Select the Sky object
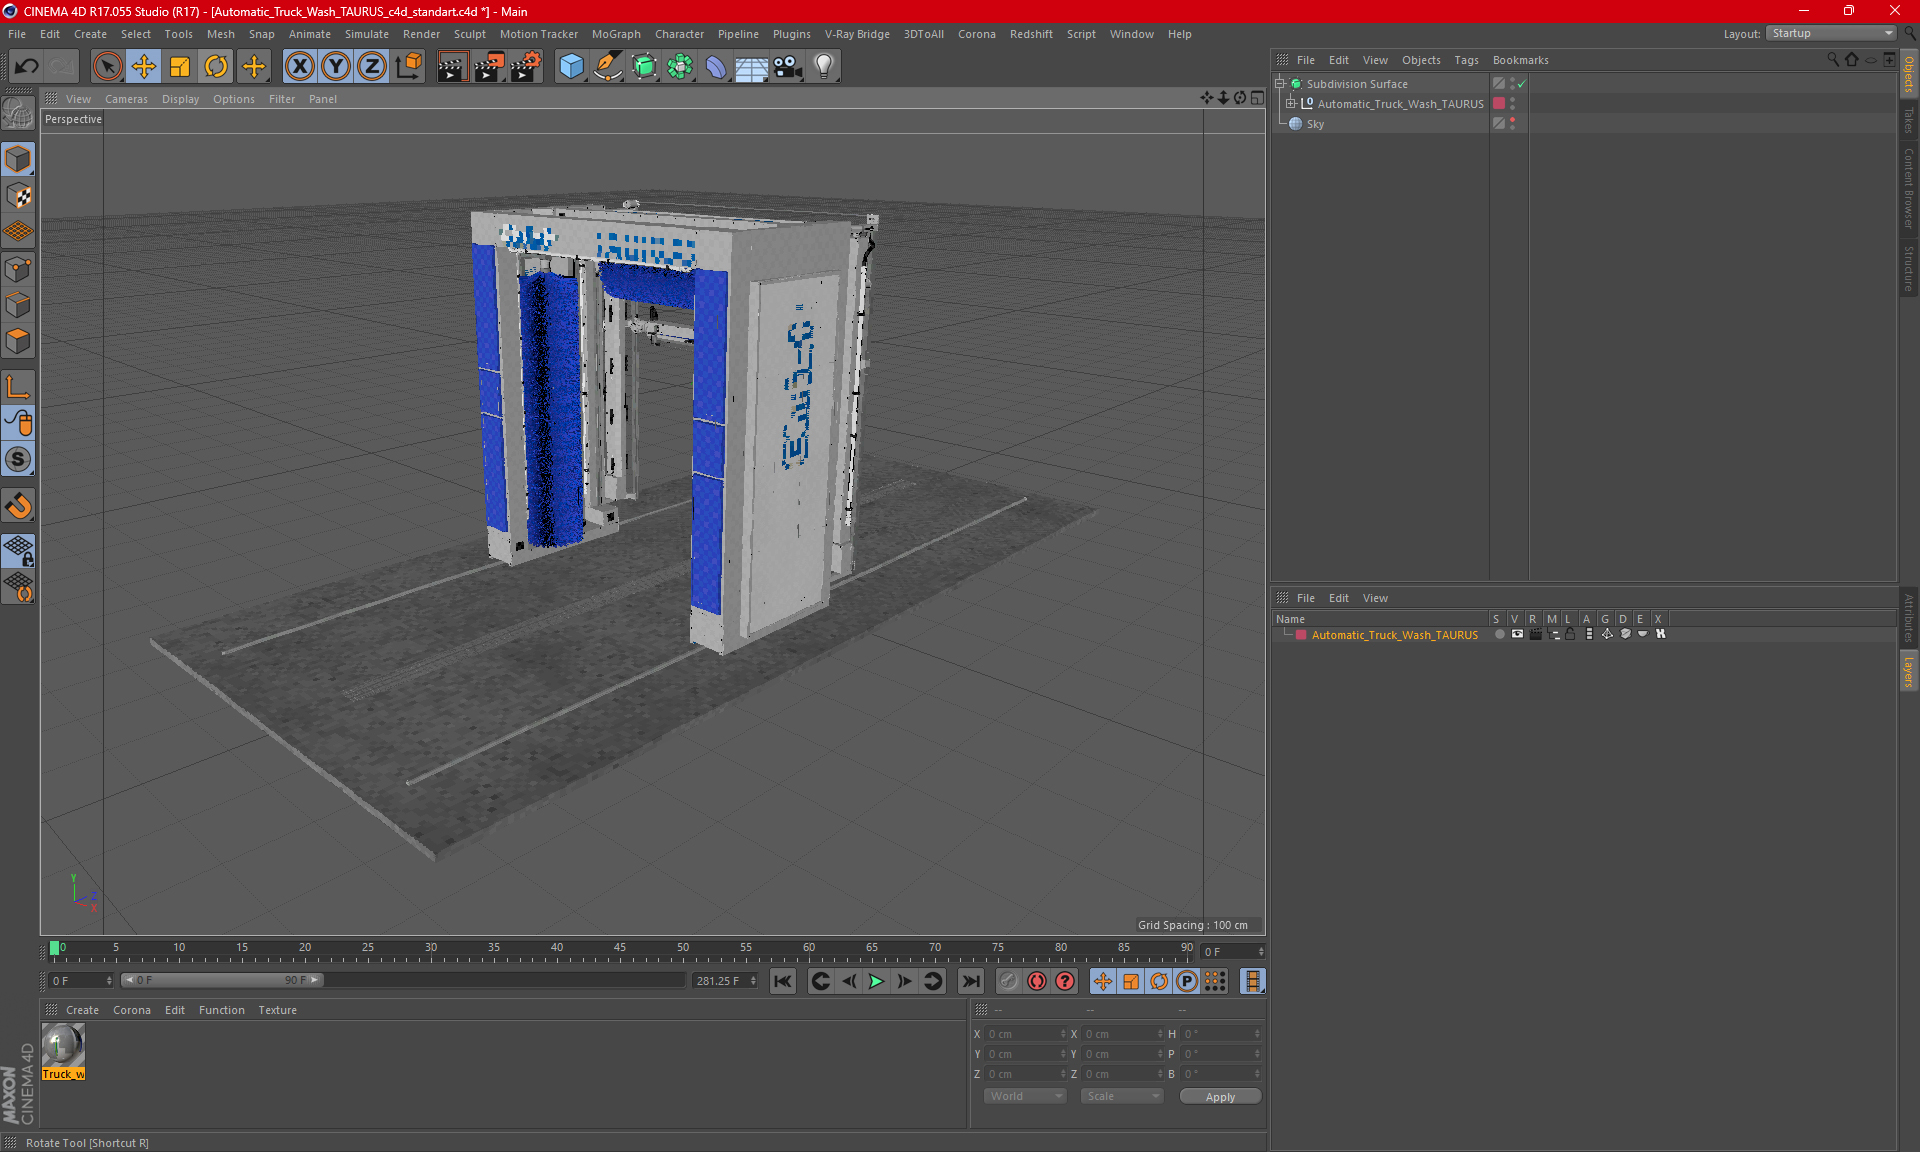The image size is (1920, 1152). 1315,124
